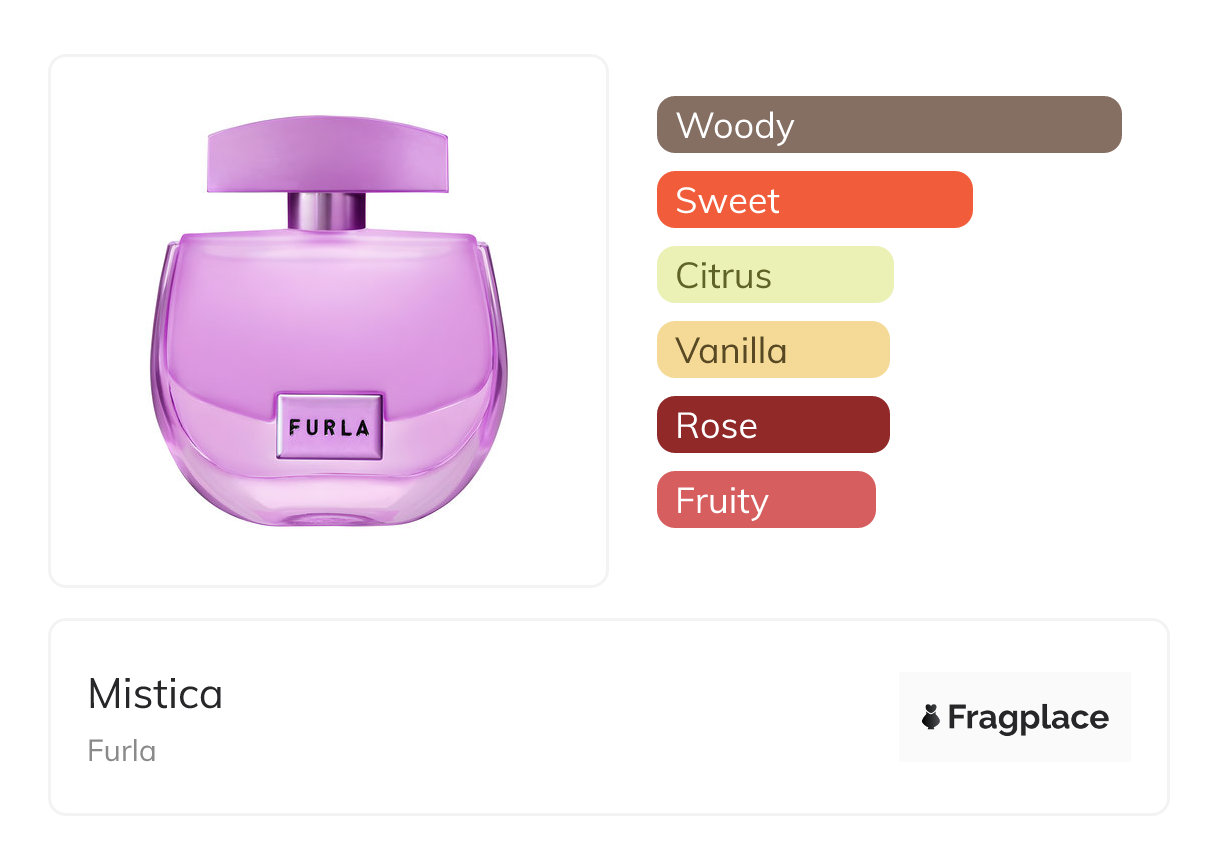Click the gray Fragplace badge background
The width and height of the screenshot is (1218, 864).
pyautogui.click(x=1015, y=685)
